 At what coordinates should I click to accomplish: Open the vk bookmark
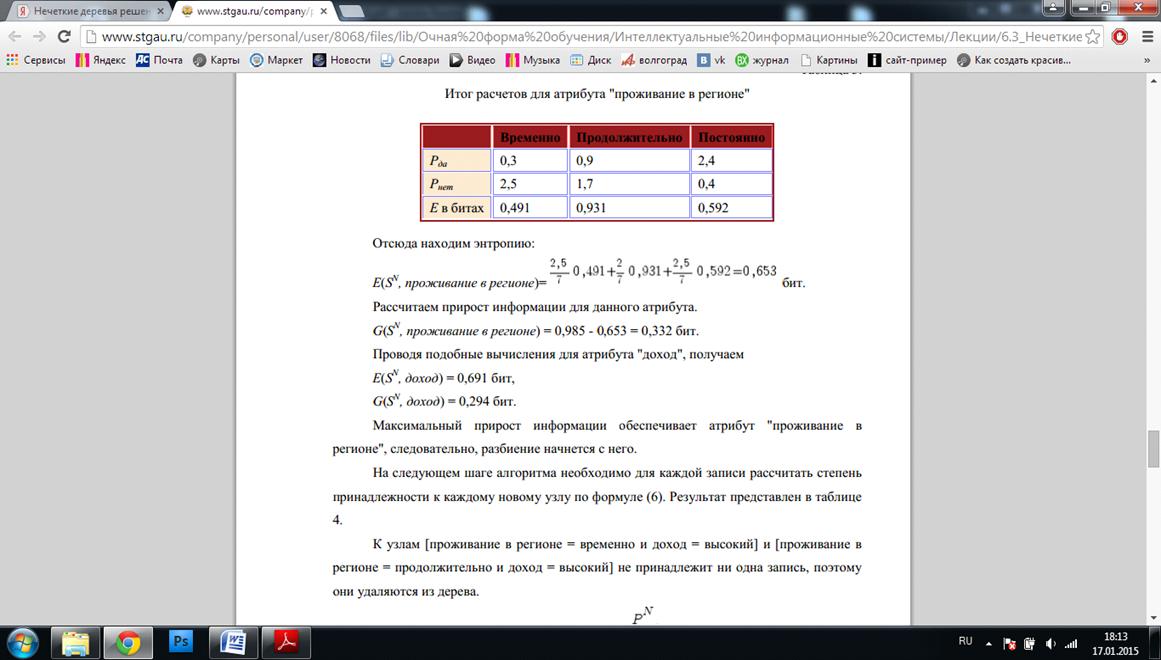point(712,60)
